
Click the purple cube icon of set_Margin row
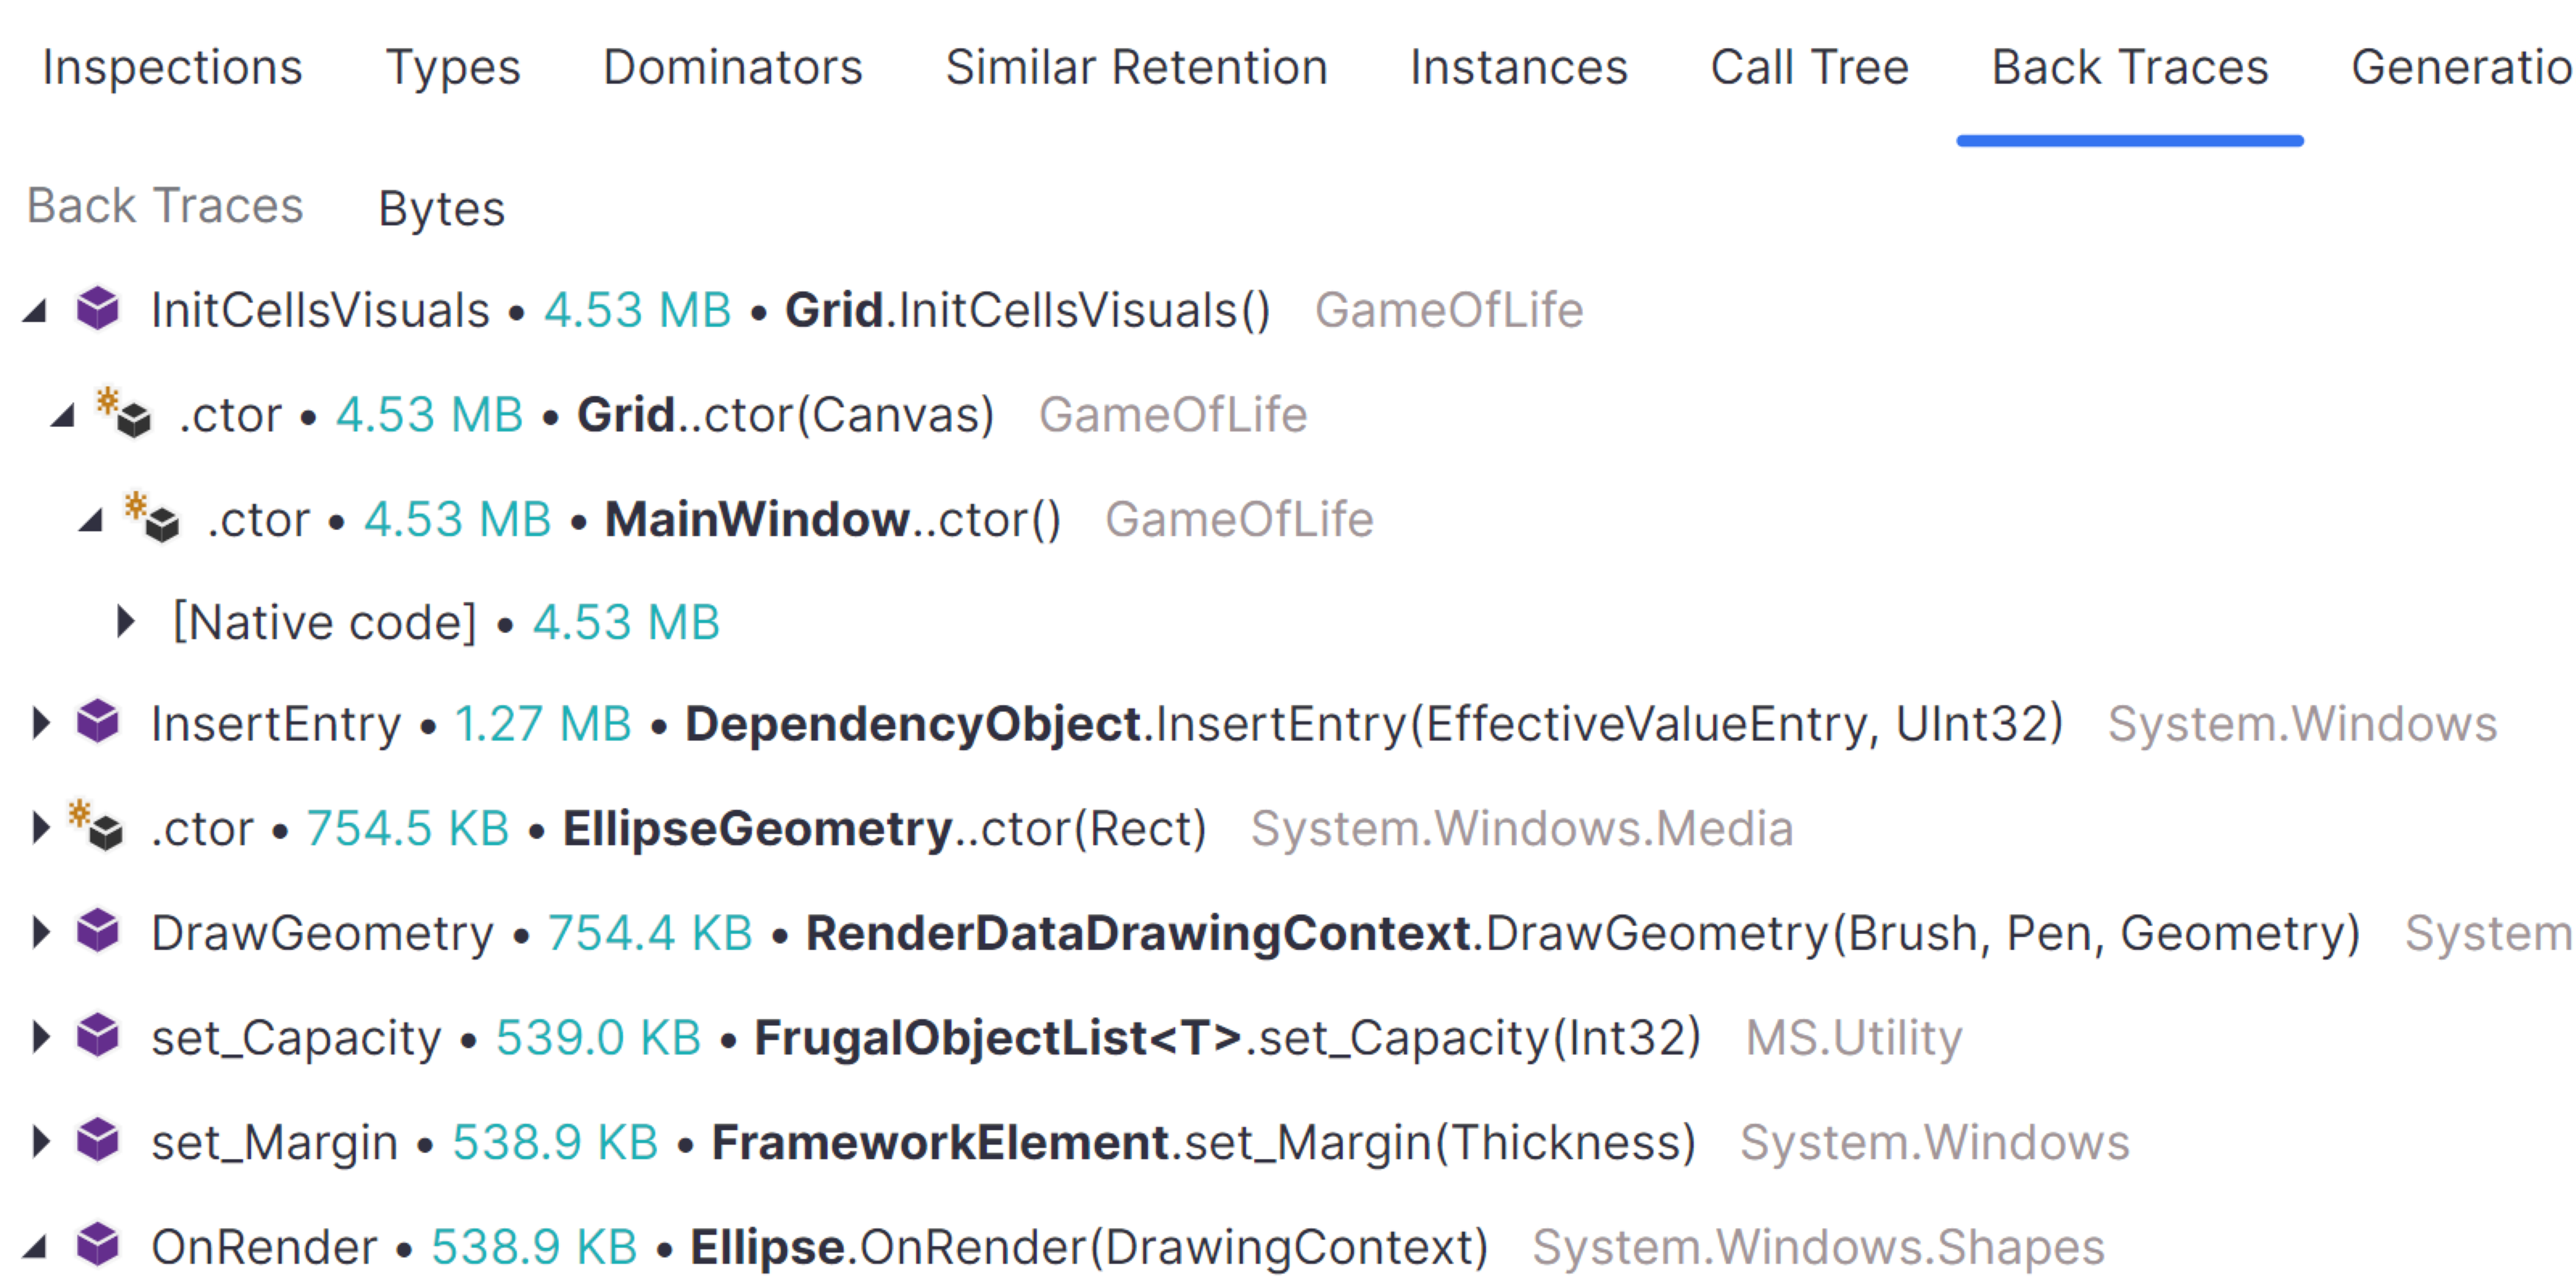(98, 1141)
